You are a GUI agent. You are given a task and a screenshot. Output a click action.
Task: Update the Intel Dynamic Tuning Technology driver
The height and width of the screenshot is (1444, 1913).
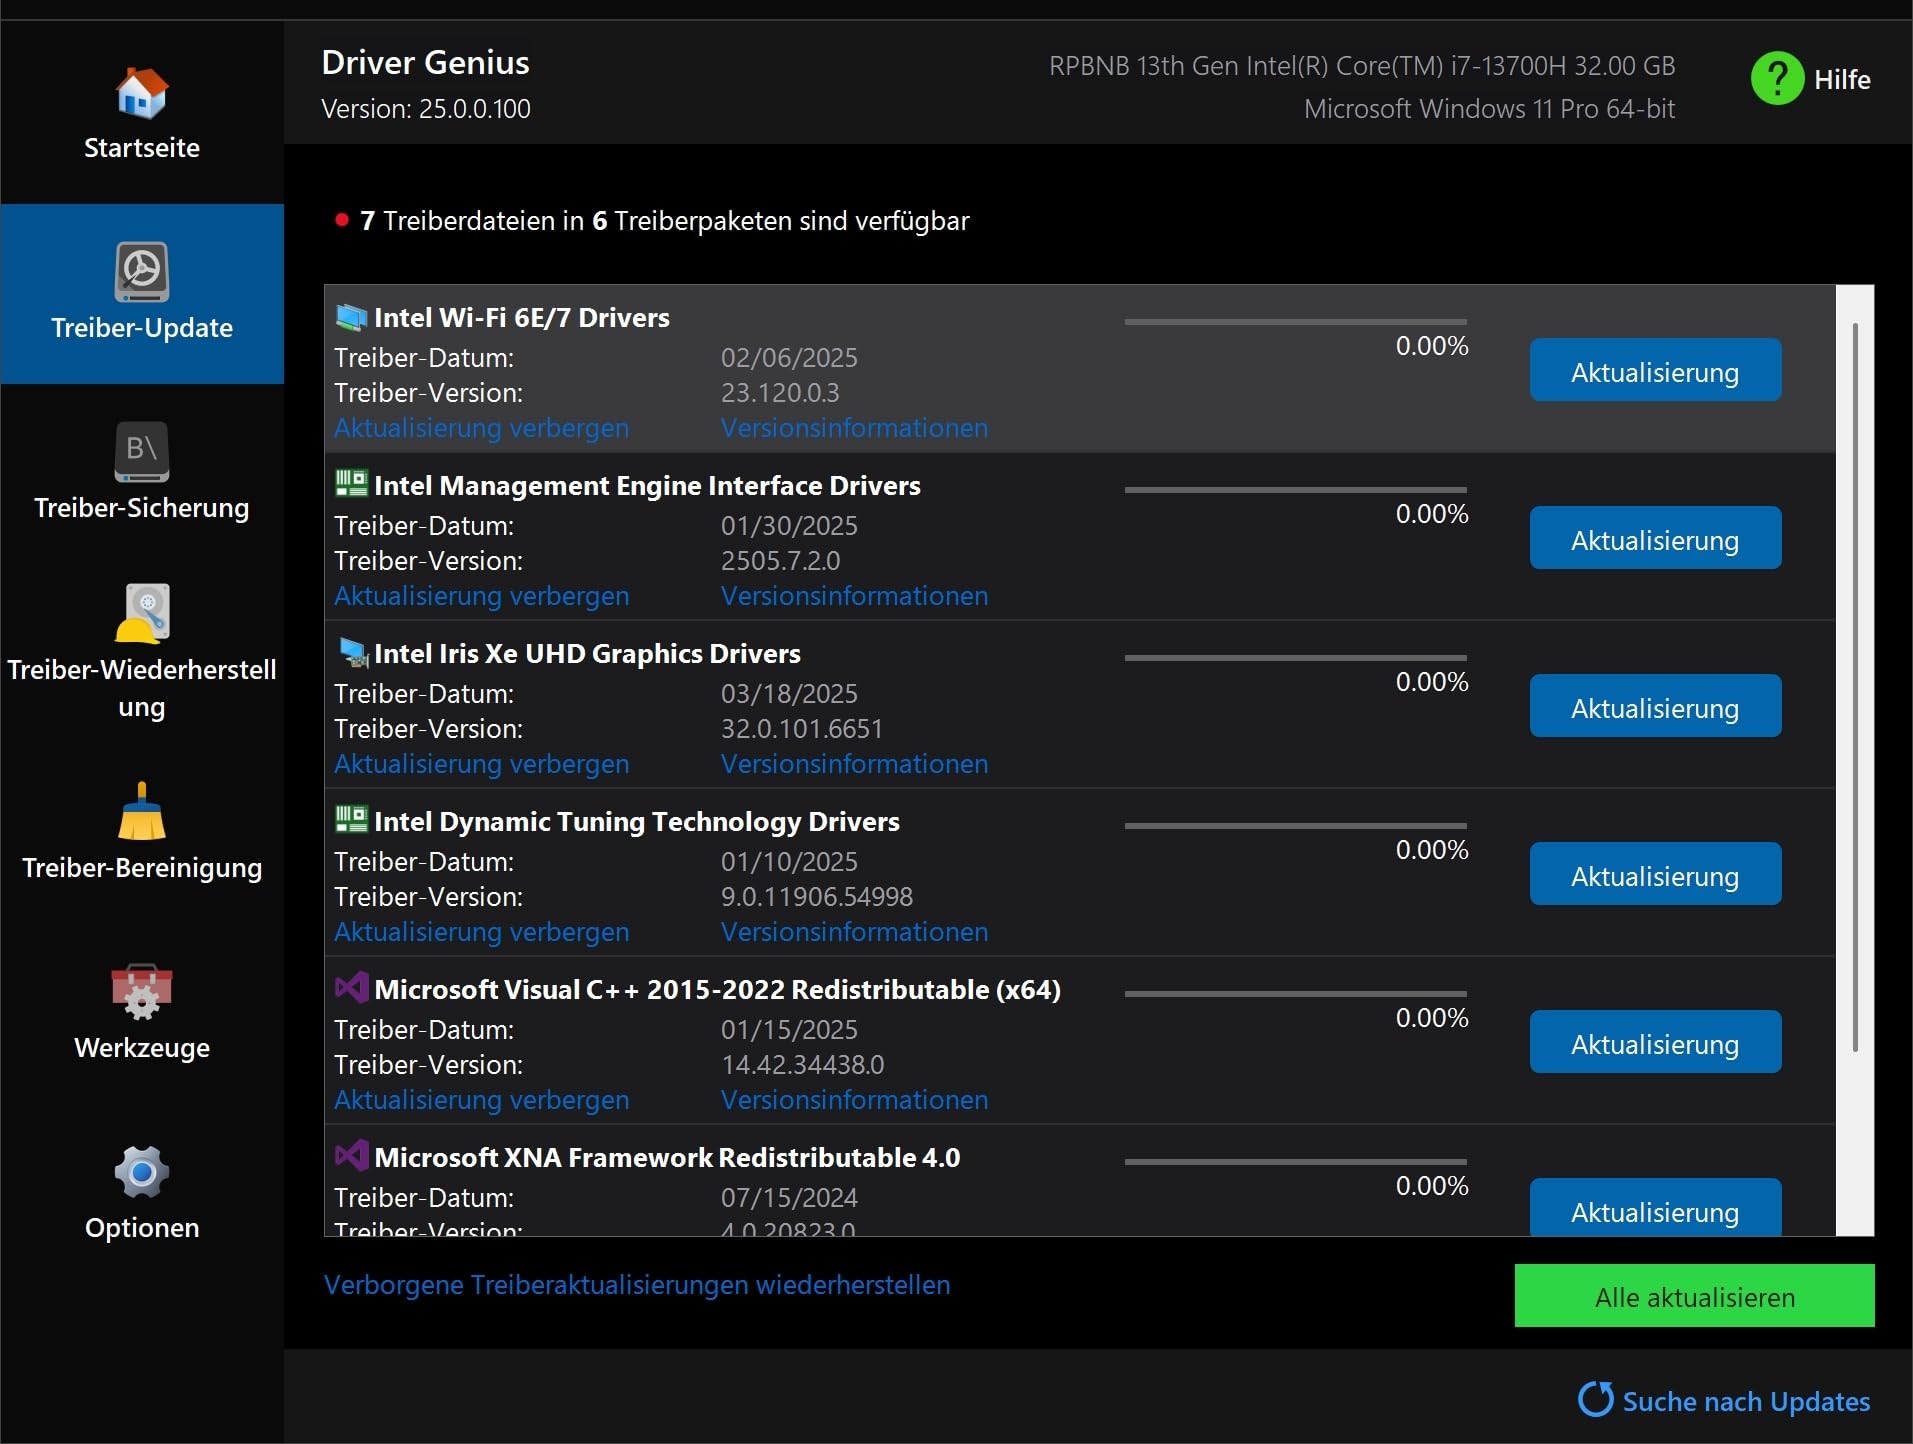[x=1655, y=874]
